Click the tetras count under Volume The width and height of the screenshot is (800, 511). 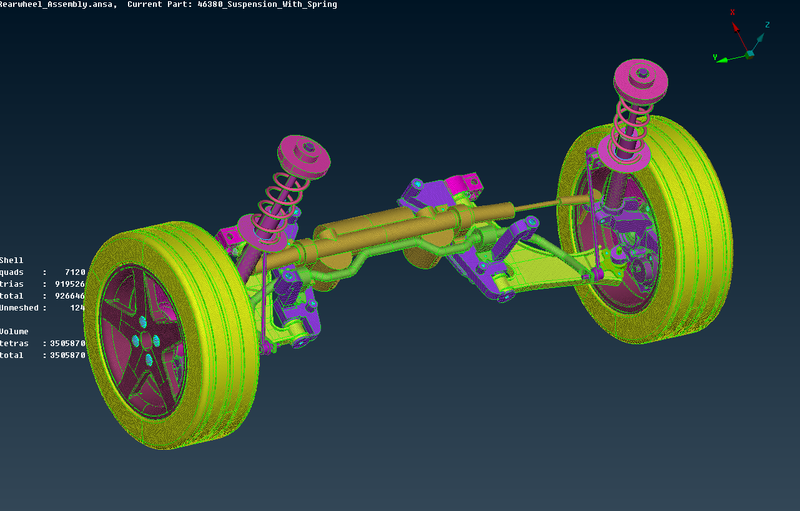coord(71,344)
